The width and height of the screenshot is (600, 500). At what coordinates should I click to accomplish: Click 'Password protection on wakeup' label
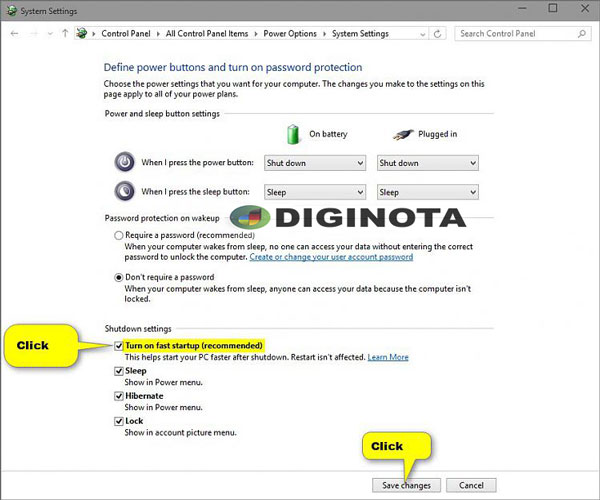click(162, 218)
